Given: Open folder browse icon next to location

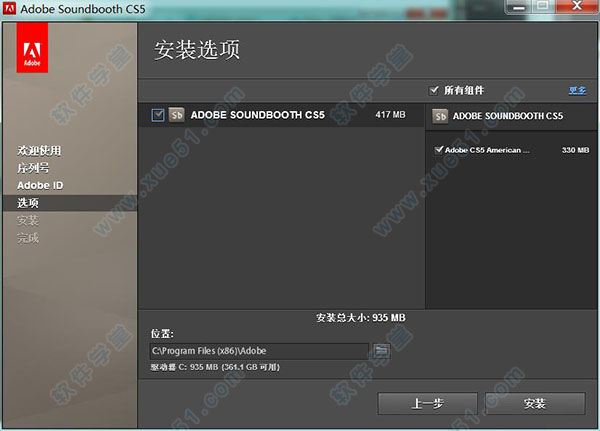Looking at the screenshot, I should pyautogui.click(x=381, y=351).
